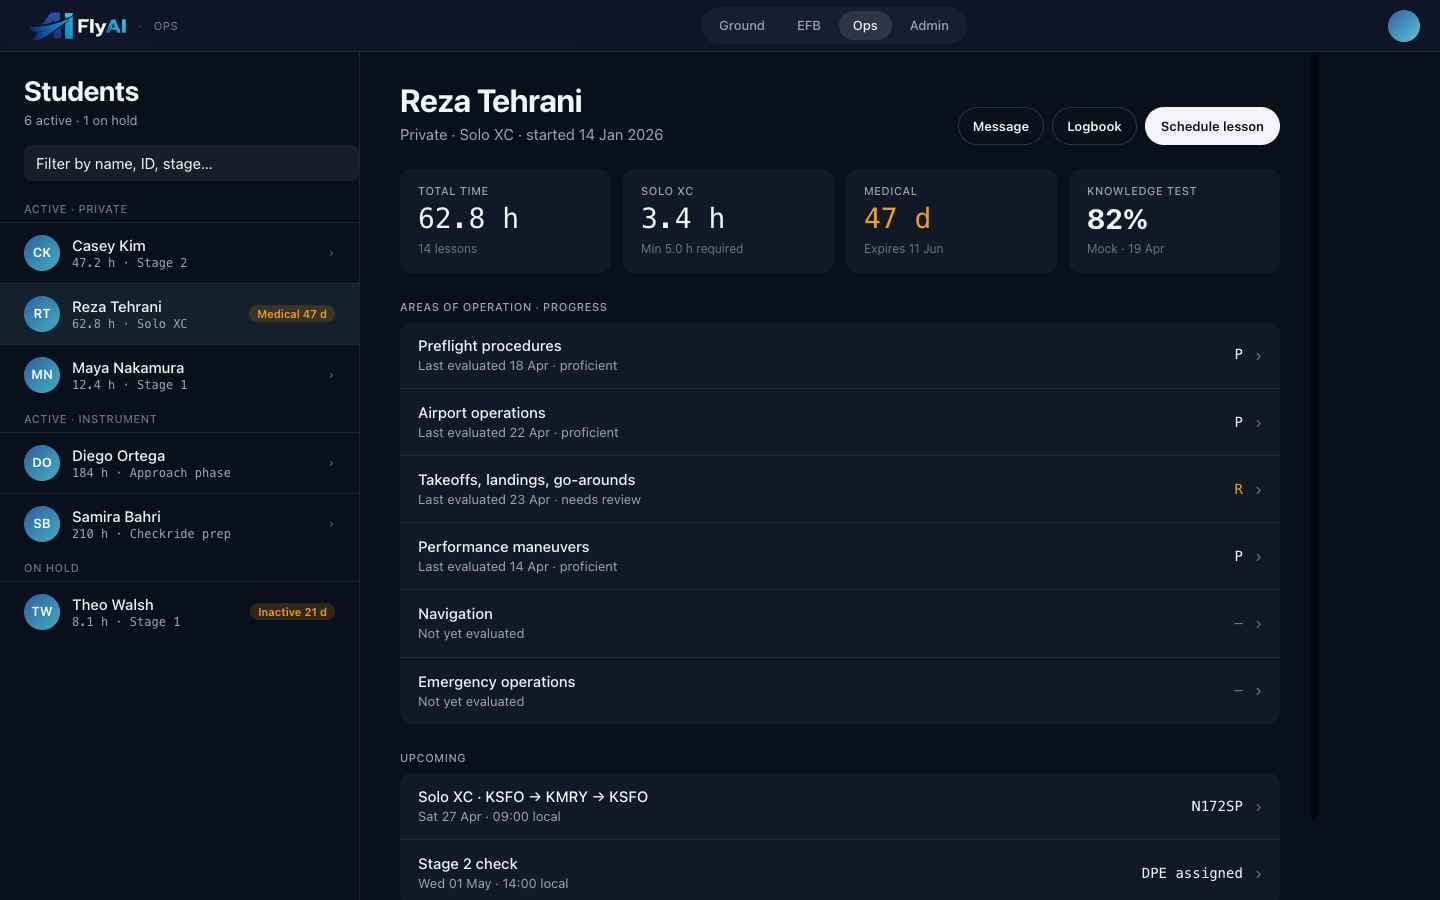The image size is (1440, 900).
Task: Select student Diego Ortega
Action: 180,463
